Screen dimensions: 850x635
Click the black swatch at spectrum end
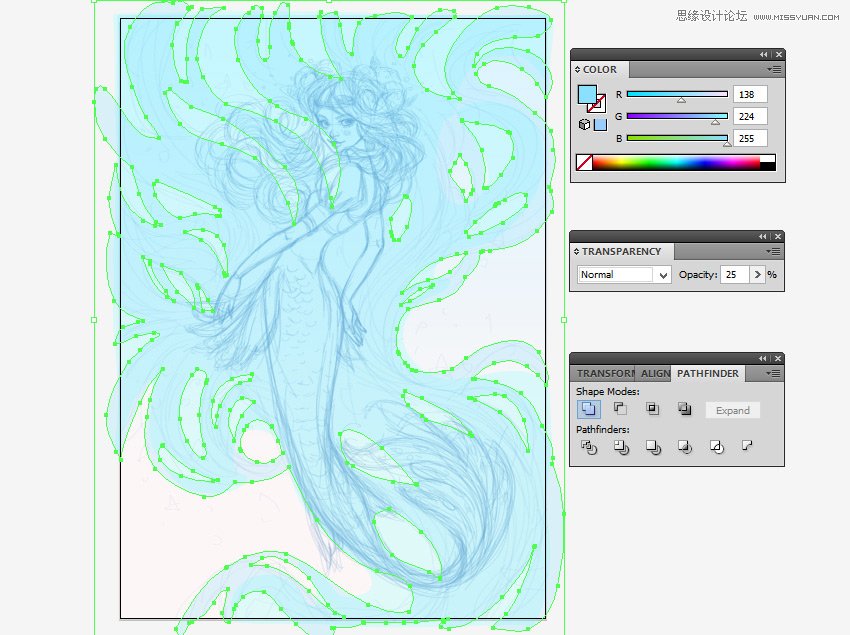pyautogui.click(x=768, y=166)
